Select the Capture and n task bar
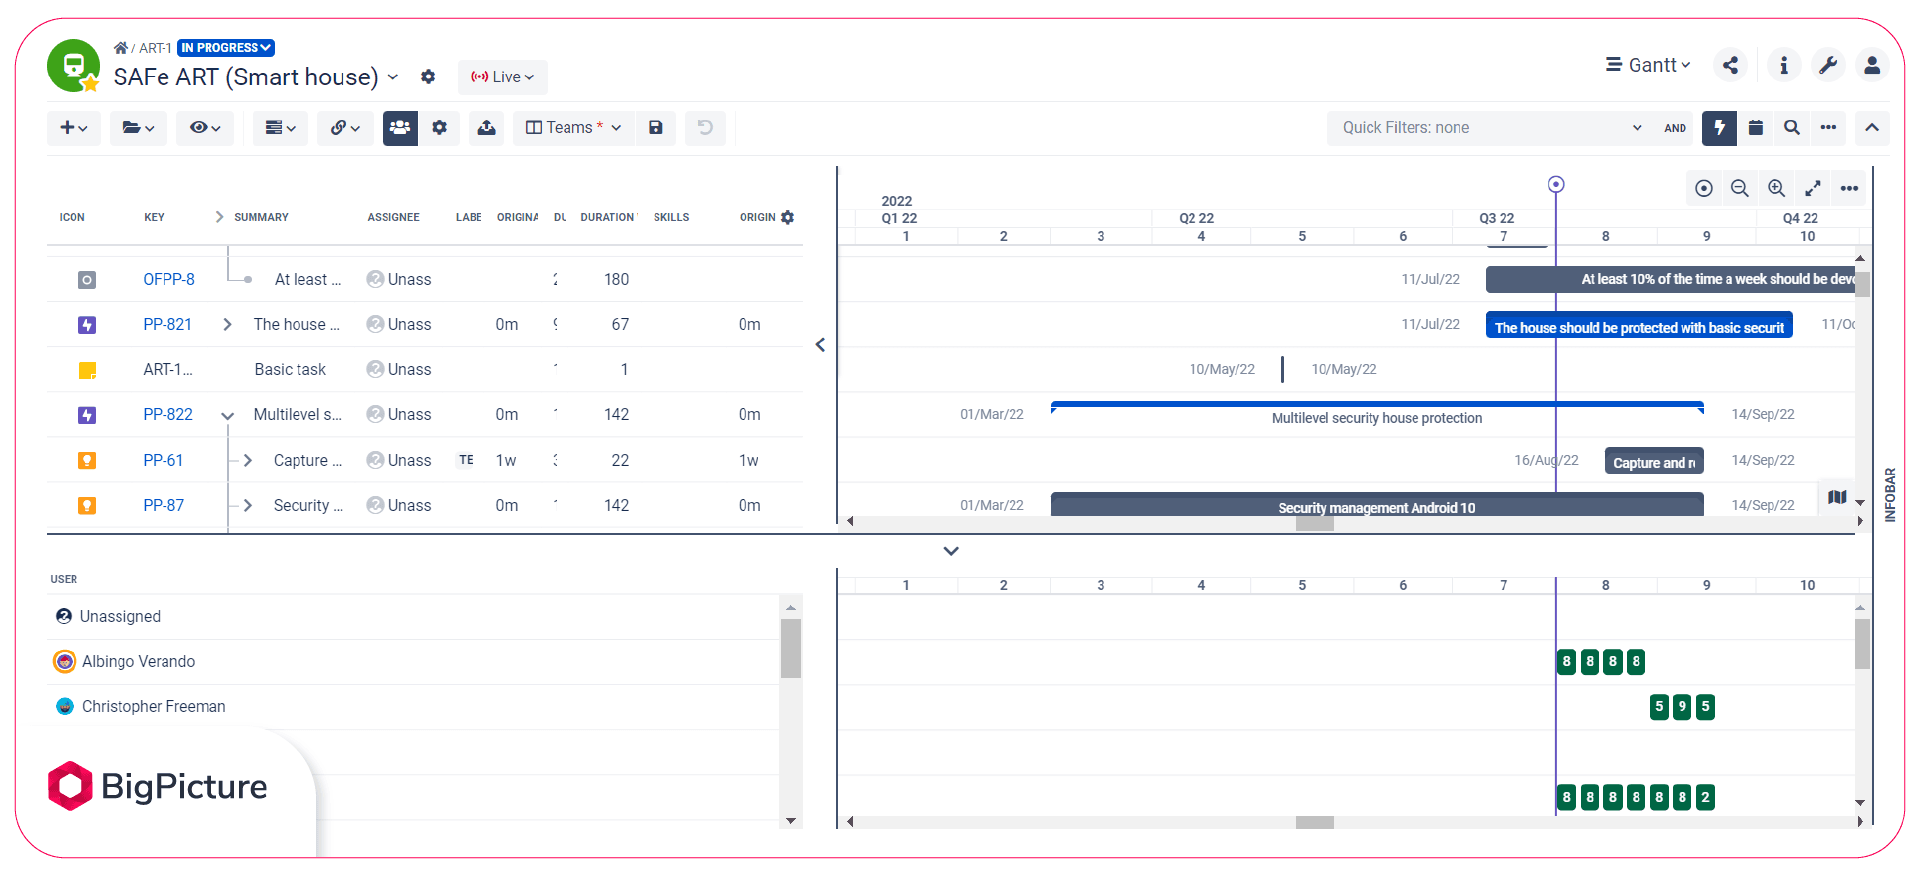Screen dimensions: 1920x880 pos(1654,461)
